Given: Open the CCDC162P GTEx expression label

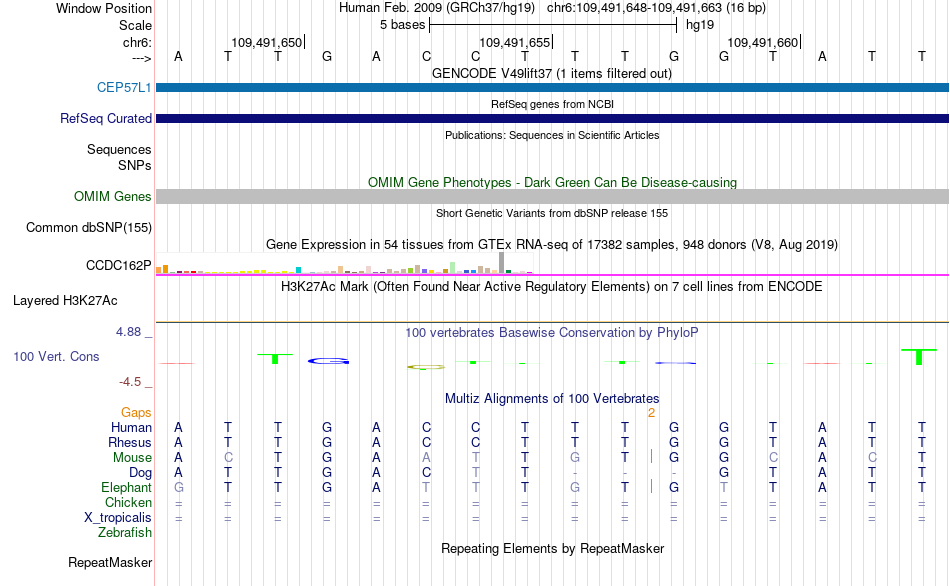Looking at the screenshot, I should 118,265.
